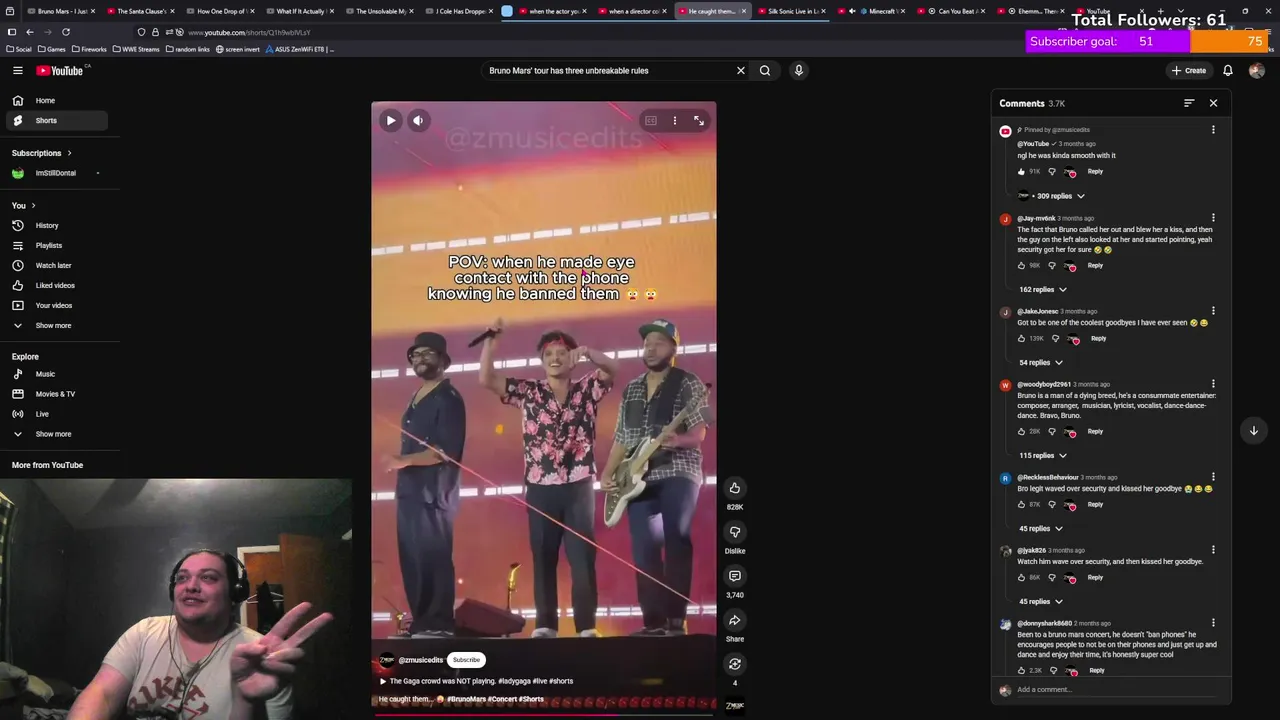Expand the 162 replies thread
The width and height of the screenshot is (1280, 720).
pyautogui.click(x=1043, y=289)
